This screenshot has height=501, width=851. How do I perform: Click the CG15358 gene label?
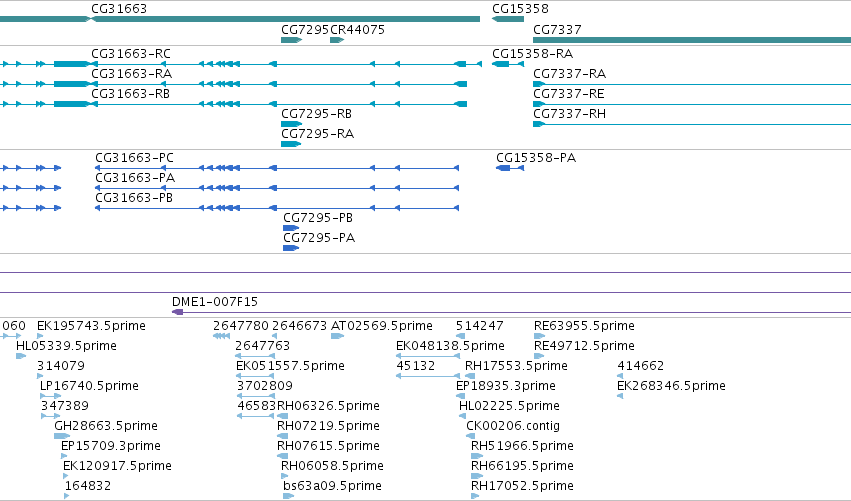point(520,9)
